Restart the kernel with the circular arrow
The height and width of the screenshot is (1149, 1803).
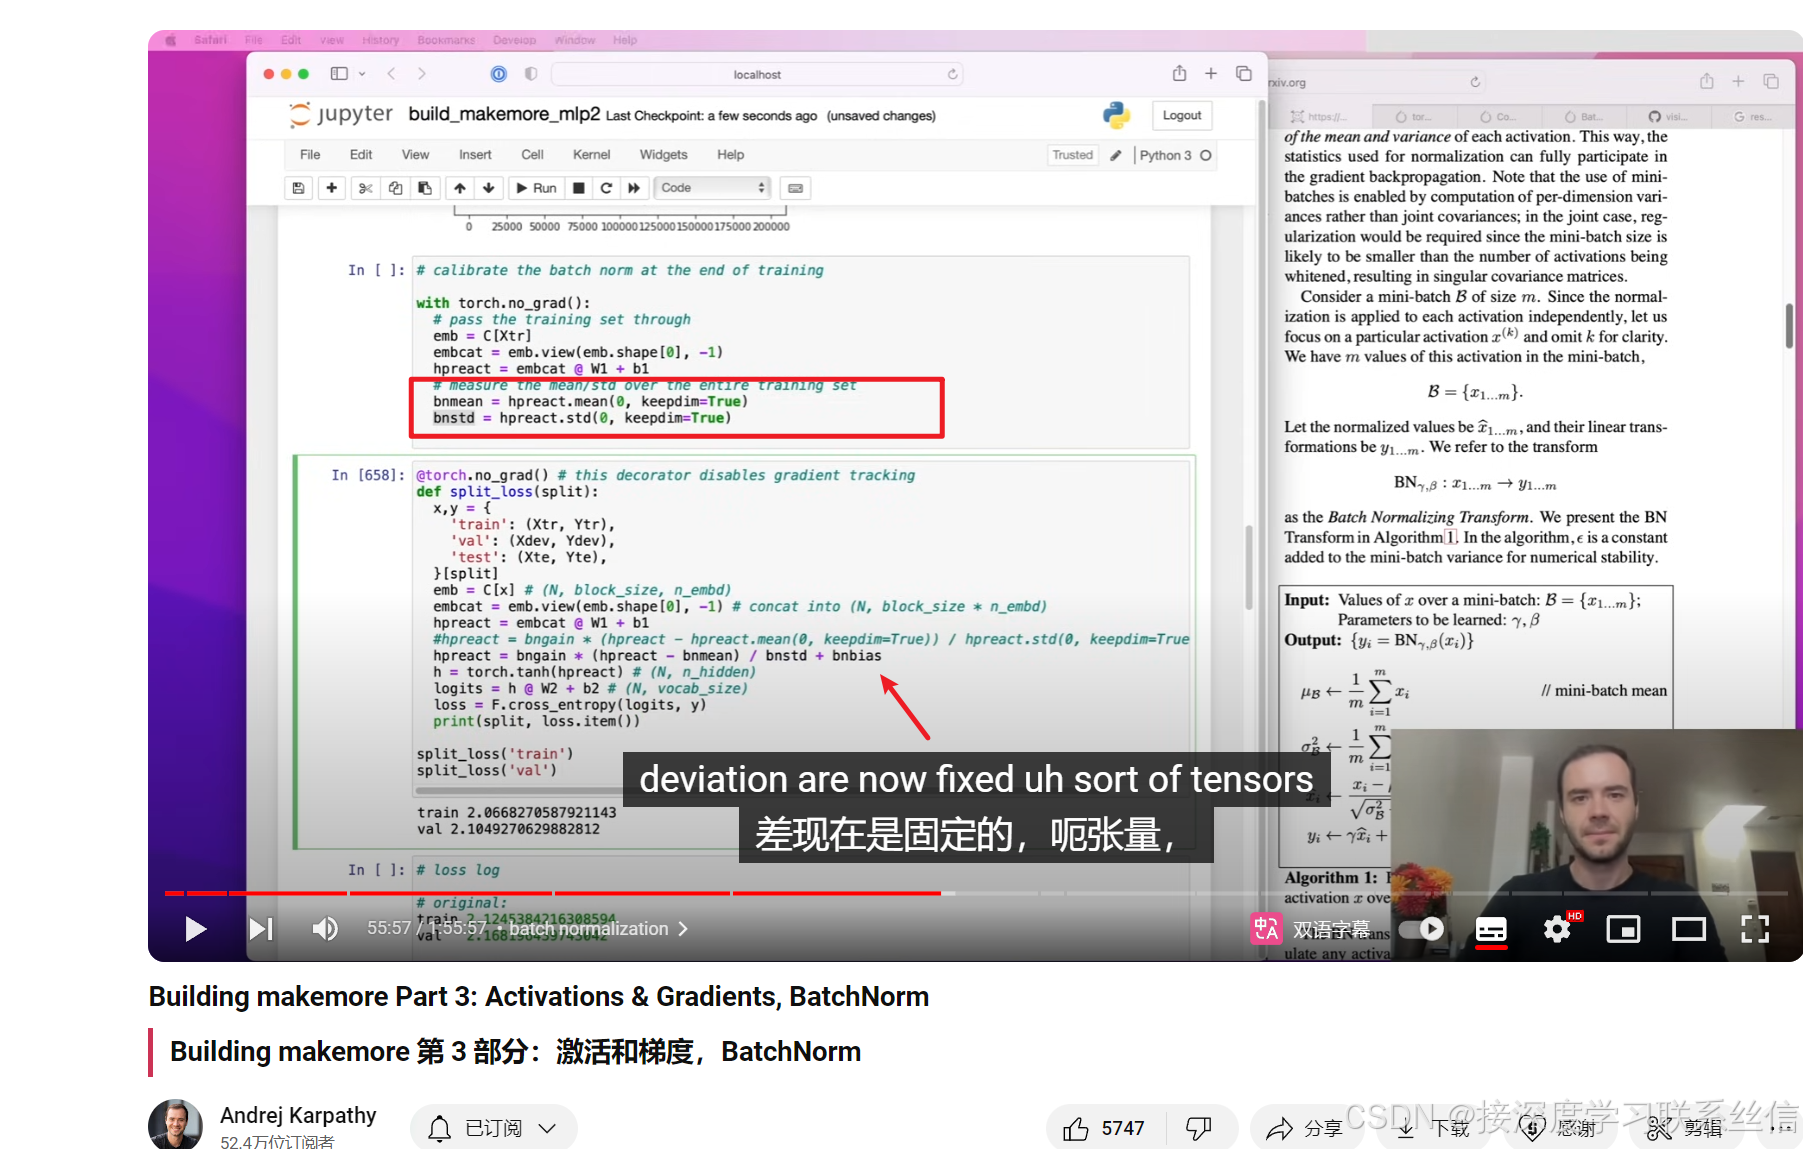pos(606,188)
